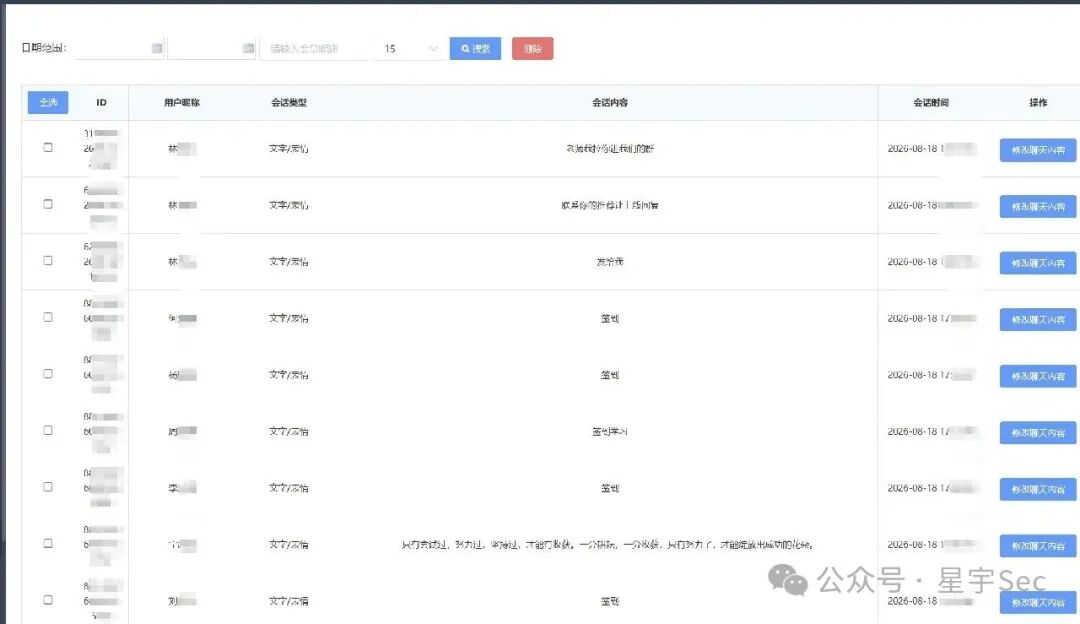The width and height of the screenshot is (1080, 624).
Task: Open the end date calendar icon
Action: pyautogui.click(x=249, y=48)
